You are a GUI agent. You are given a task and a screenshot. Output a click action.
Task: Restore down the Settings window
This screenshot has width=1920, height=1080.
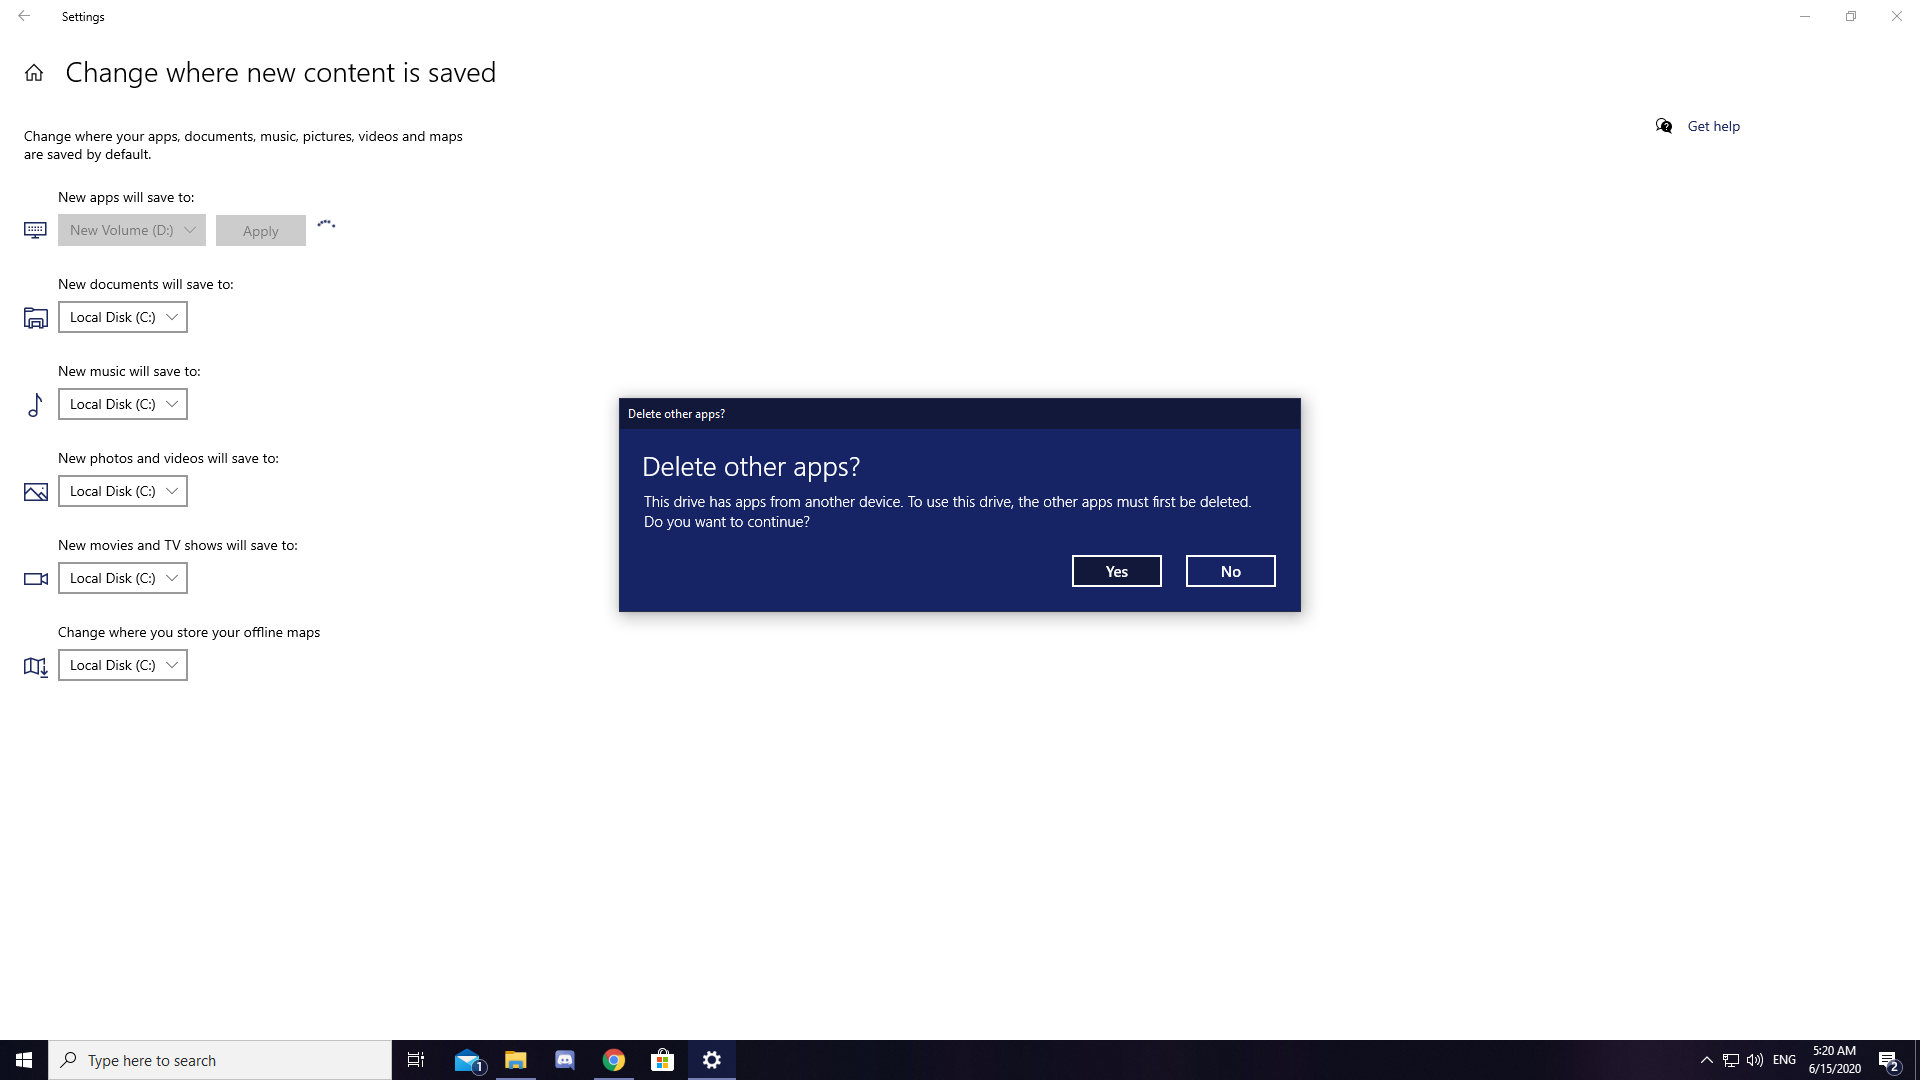click(x=1851, y=16)
